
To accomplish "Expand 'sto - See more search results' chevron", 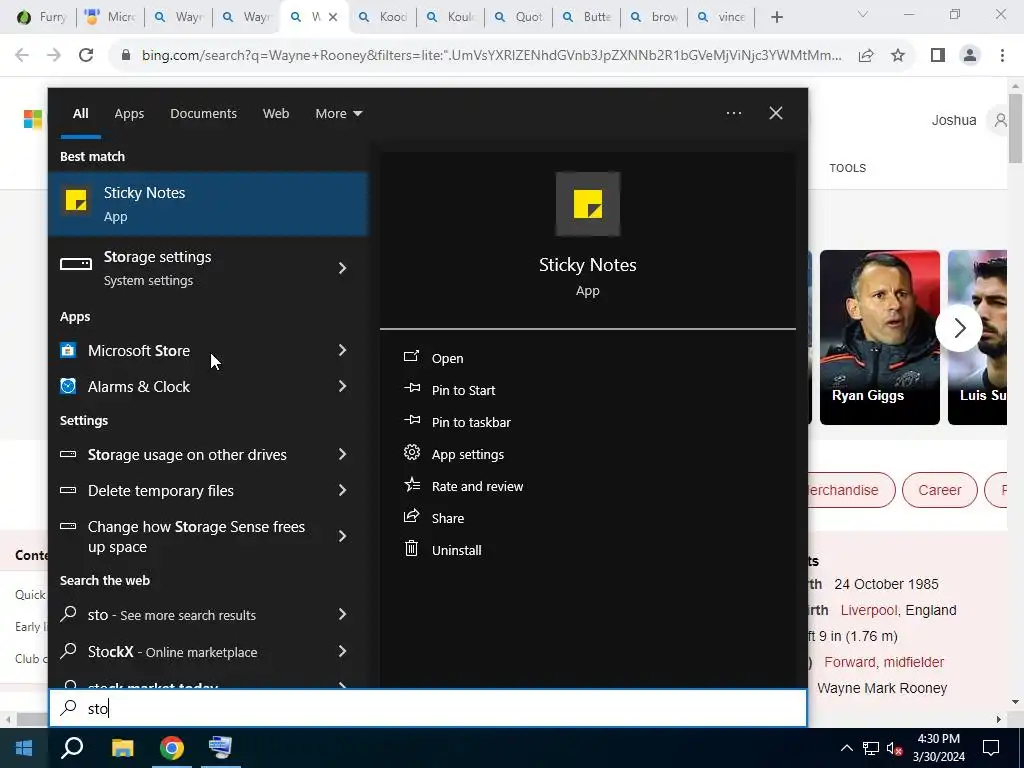I will [x=342, y=615].
